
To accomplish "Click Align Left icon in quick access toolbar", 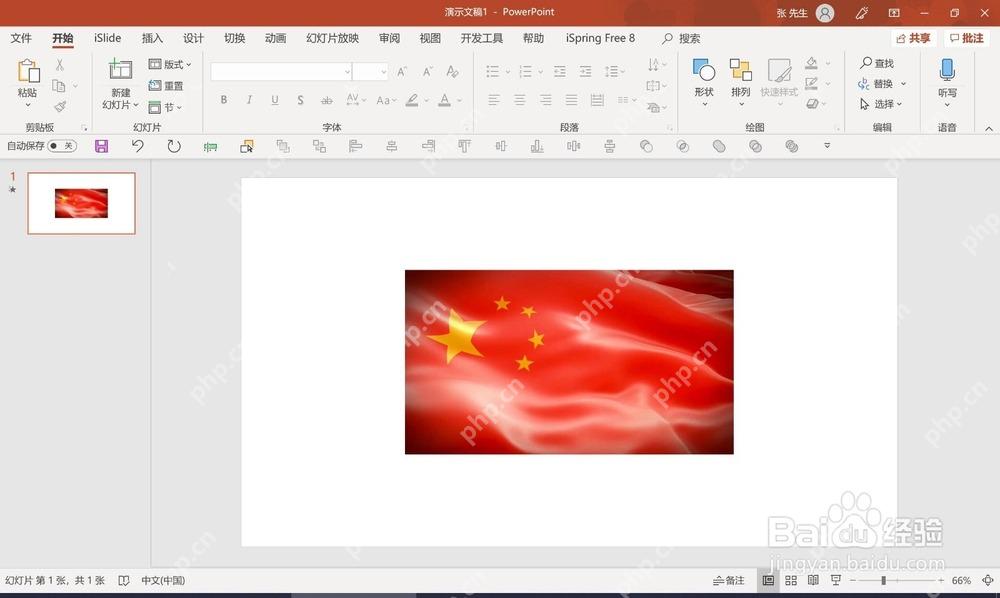I will (355, 147).
